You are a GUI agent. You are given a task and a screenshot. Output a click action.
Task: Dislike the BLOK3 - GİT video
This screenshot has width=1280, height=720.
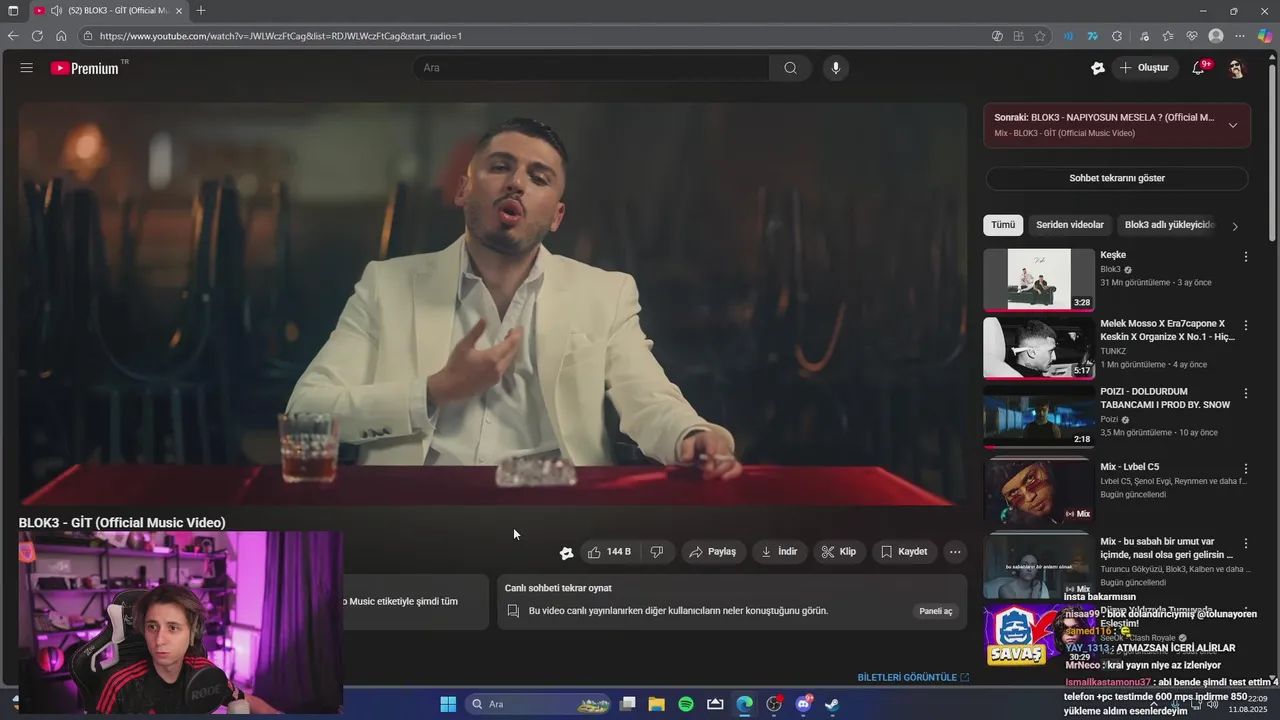(x=657, y=552)
